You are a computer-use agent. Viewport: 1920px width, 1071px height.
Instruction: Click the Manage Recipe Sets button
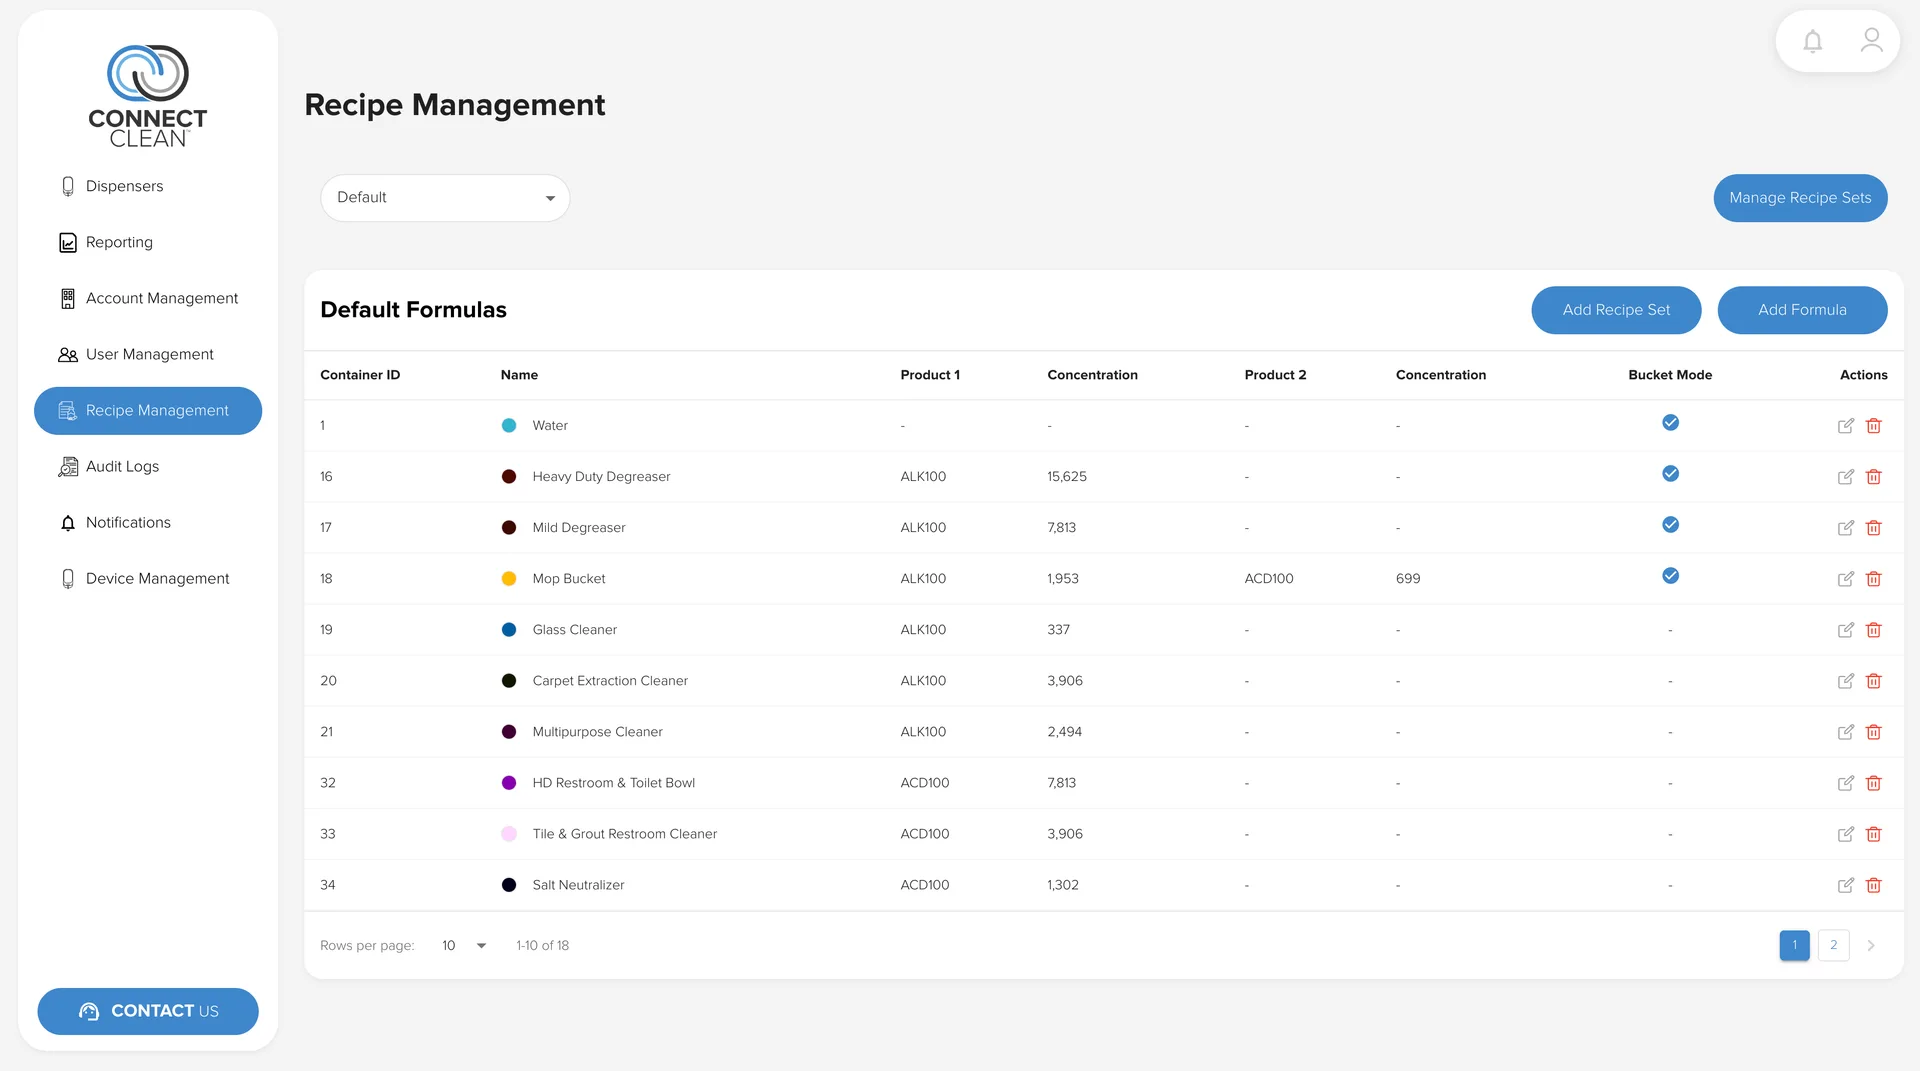[1800, 198]
